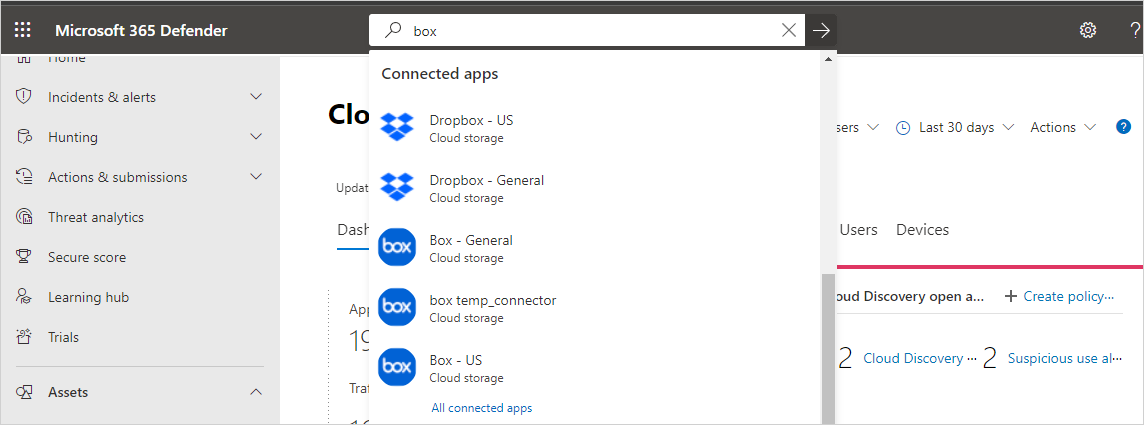
Task: Choose the Dropbox - General app result
Action: [486, 188]
